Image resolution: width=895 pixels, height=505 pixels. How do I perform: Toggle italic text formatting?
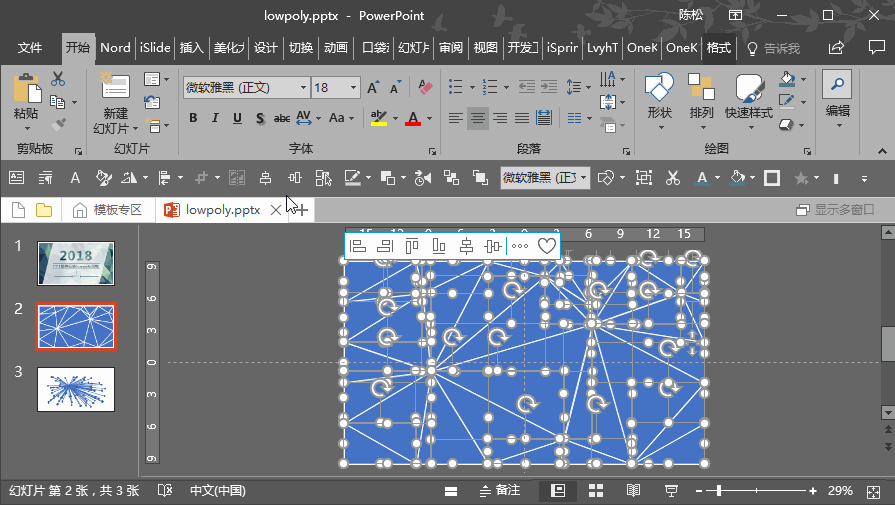pyautogui.click(x=215, y=118)
